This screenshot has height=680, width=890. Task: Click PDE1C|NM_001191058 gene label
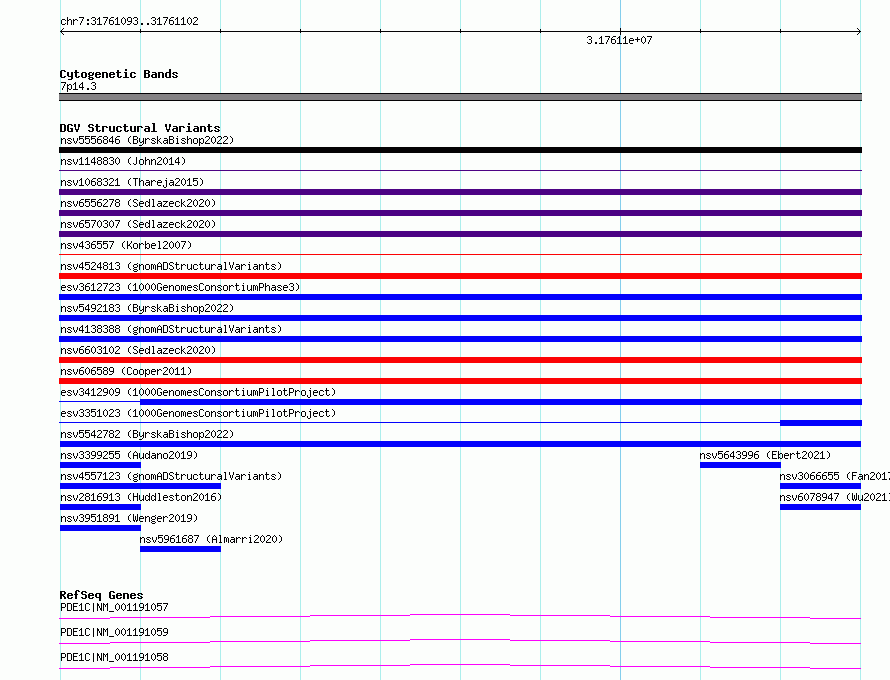(x=114, y=657)
